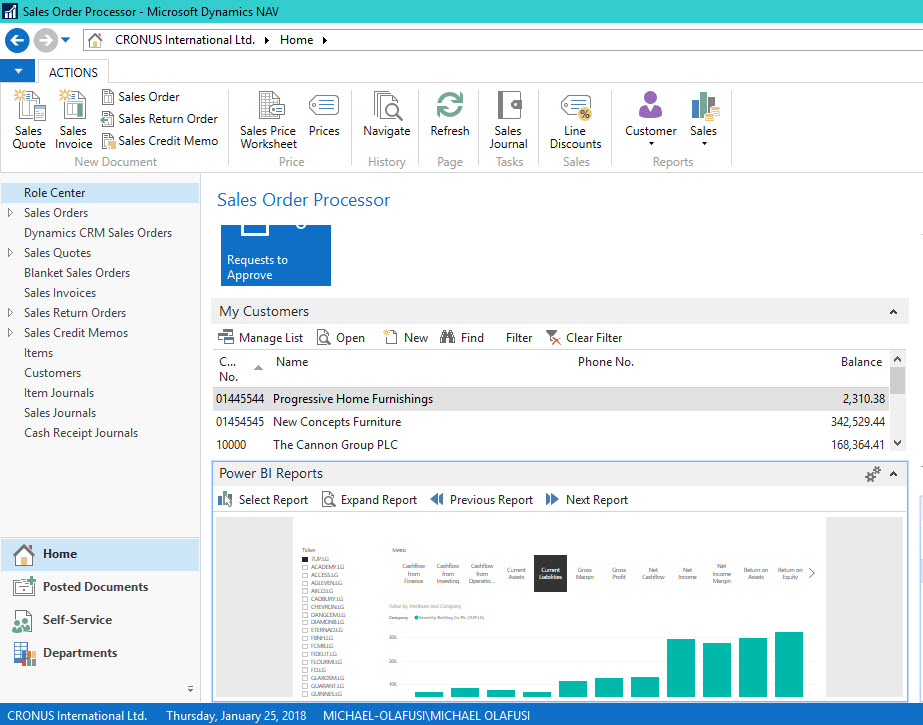Viewport: 923px width, 725px height.
Task: Open Blanket Sales Orders
Action: click(77, 272)
